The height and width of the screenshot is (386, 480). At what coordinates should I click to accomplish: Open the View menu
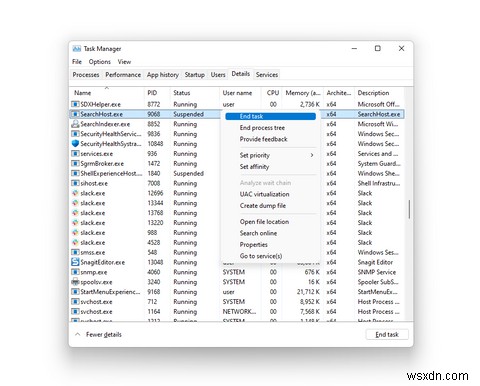click(124, 62)
